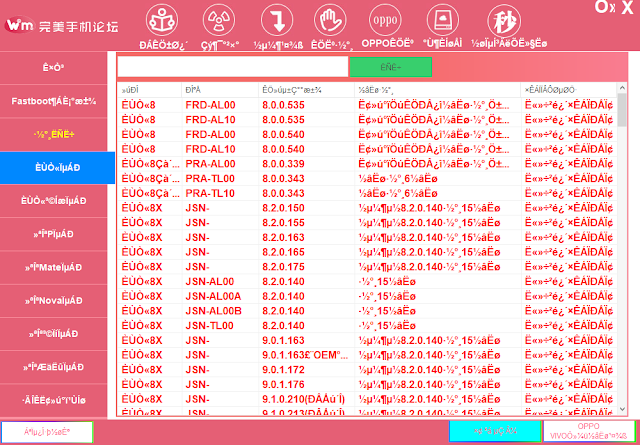Select the JSN-AL00B row
The height and width of the screenshot is (445, 640).
[x=367, y=311]
